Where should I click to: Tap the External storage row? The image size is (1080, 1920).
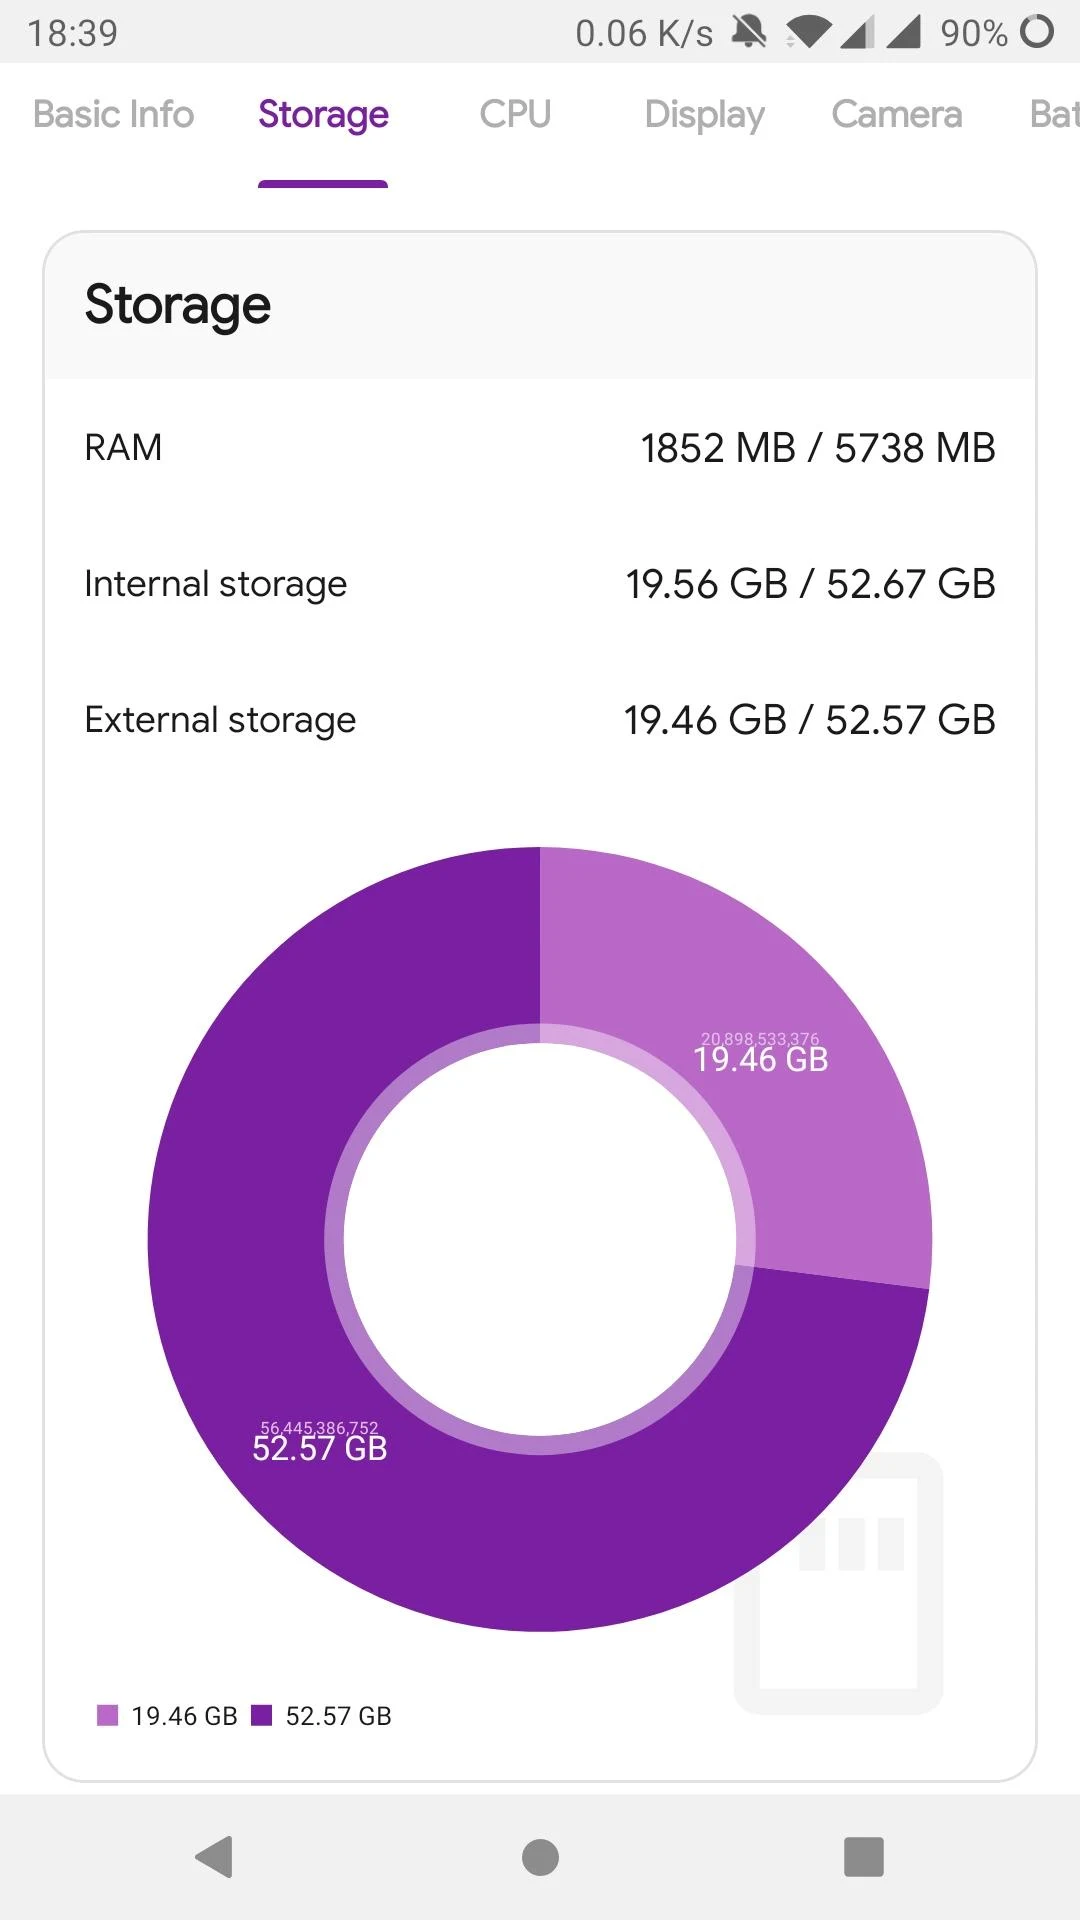coord(540,720)
